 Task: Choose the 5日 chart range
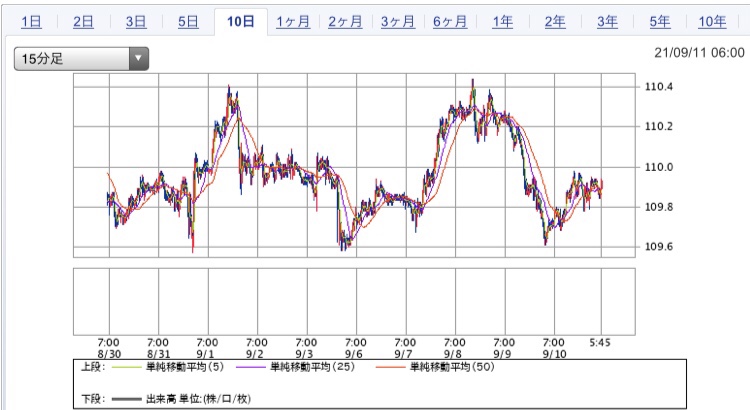pos(188,22)
